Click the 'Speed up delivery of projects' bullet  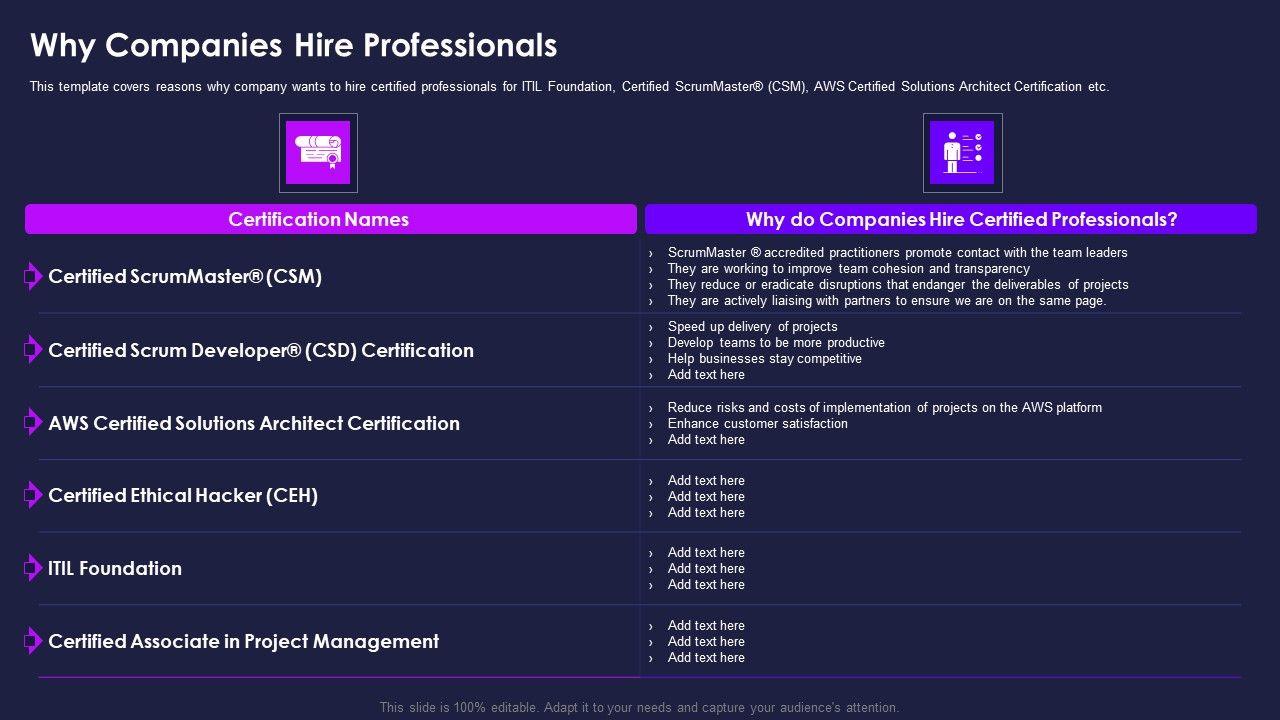pyautogui.click(x=752, y=327)
